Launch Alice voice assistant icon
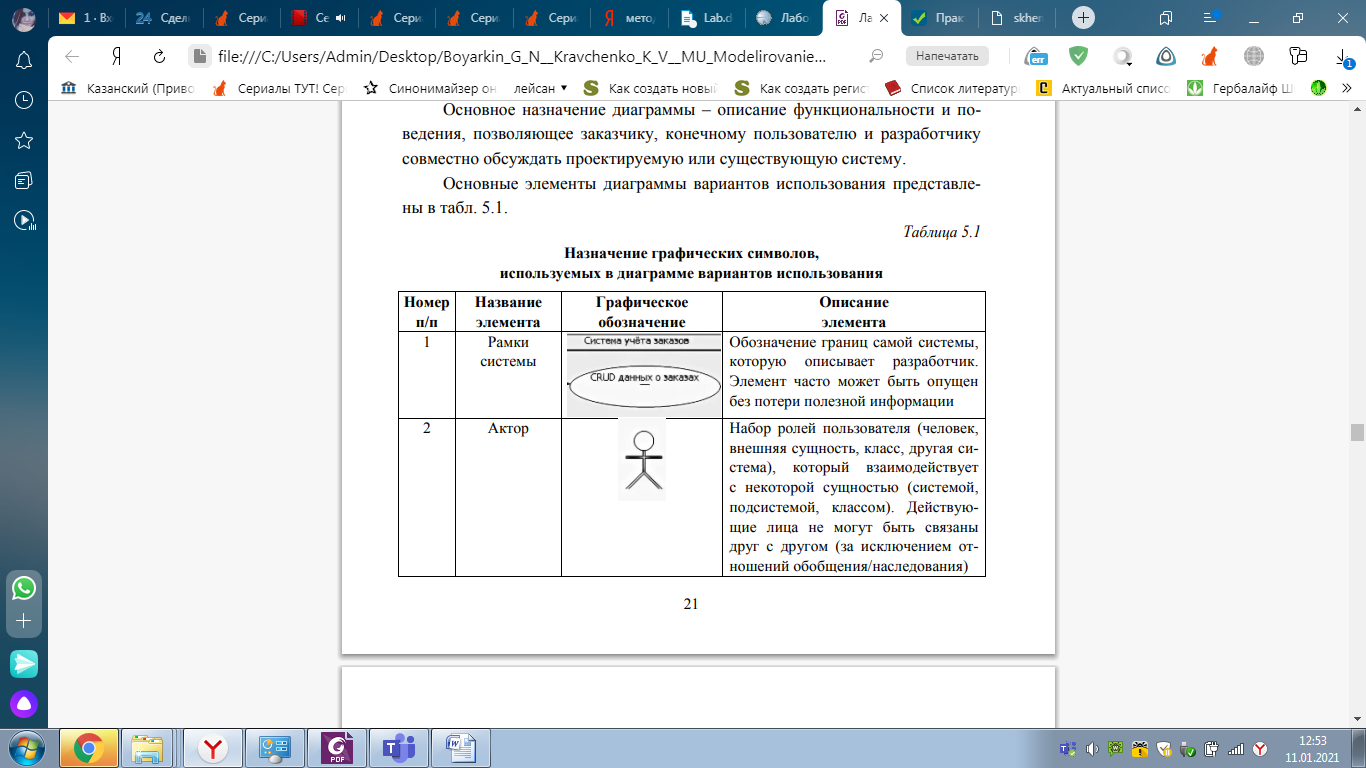The image size is (1366, 768). tap(24, 704)
